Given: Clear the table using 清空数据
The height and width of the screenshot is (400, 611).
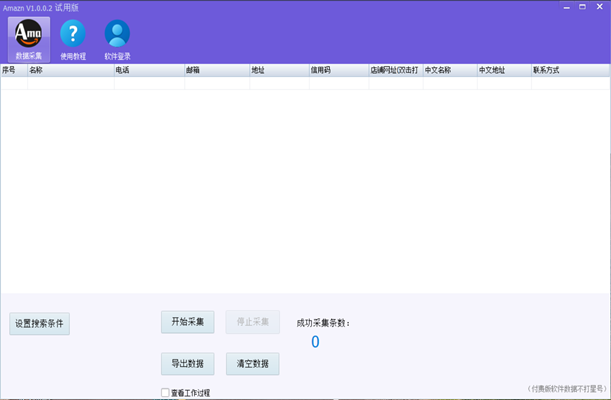Looking at the screenshot, I should coord(252,363).
